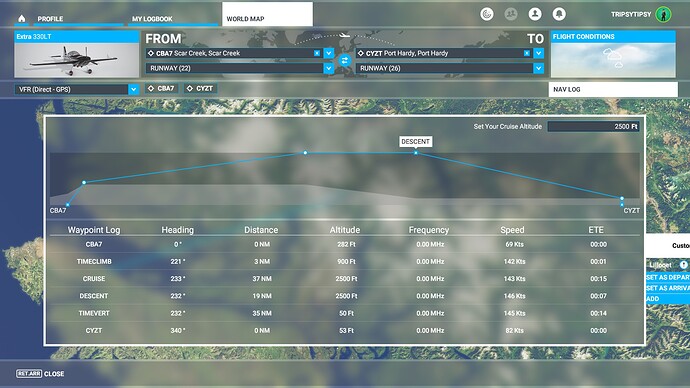Open the user profile icon
Viewport: 690px width, 388px height.
tap(535, 14)
